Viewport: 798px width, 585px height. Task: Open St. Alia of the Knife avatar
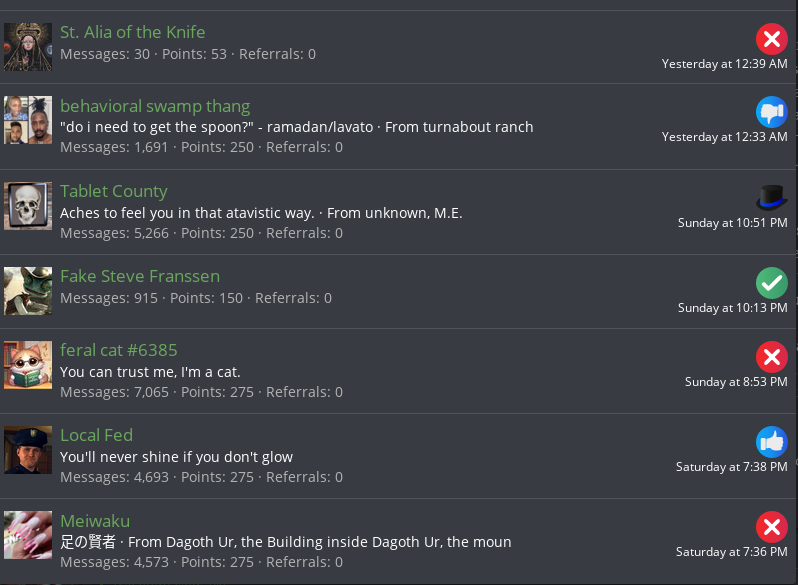28,47
